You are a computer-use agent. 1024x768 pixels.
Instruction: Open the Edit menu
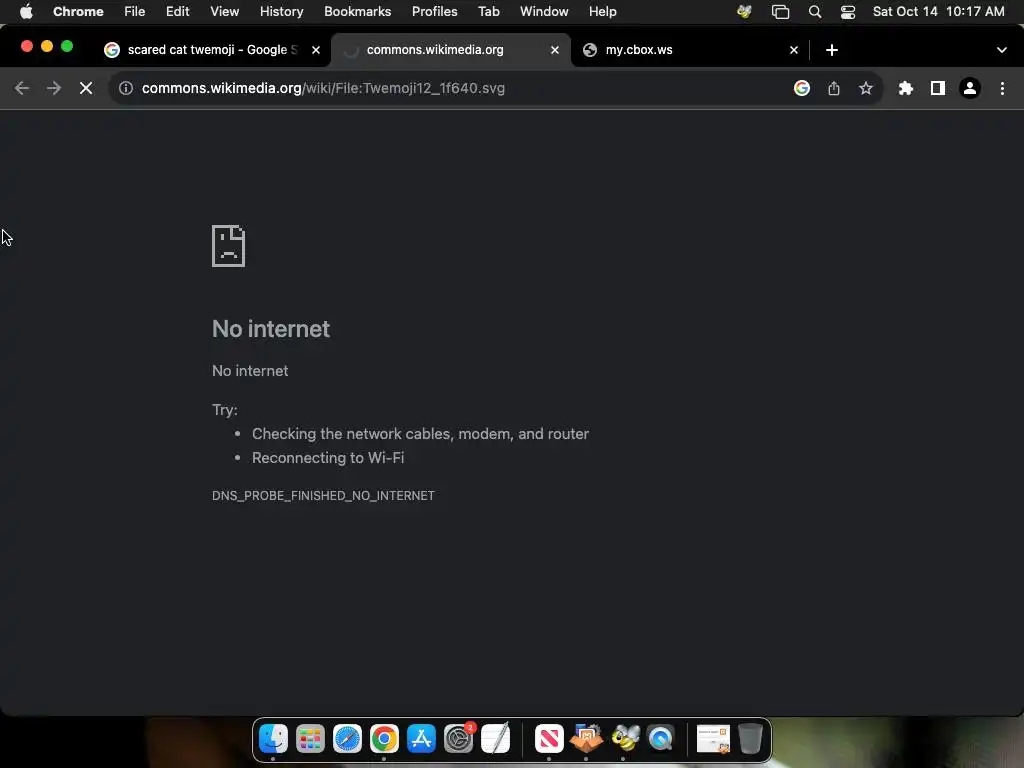coord(177,12)
